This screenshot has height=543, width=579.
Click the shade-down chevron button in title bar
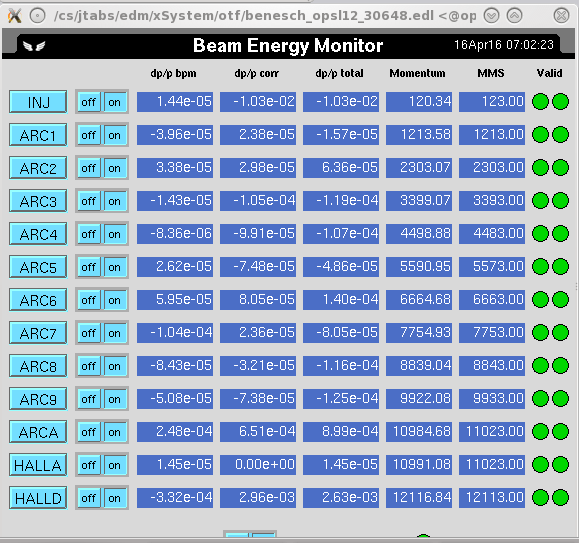pos(491,16)
